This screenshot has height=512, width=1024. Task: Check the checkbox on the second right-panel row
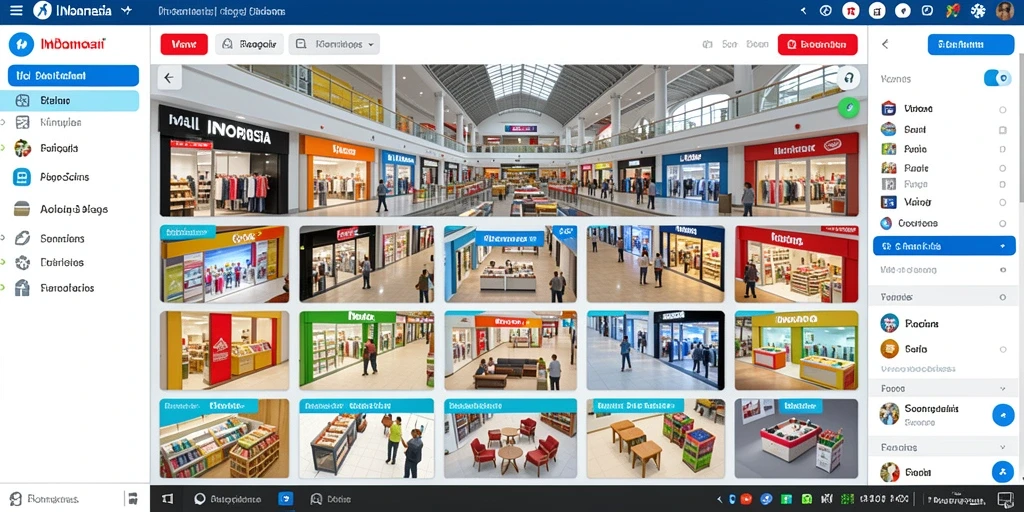click(x=1002, y=130)
